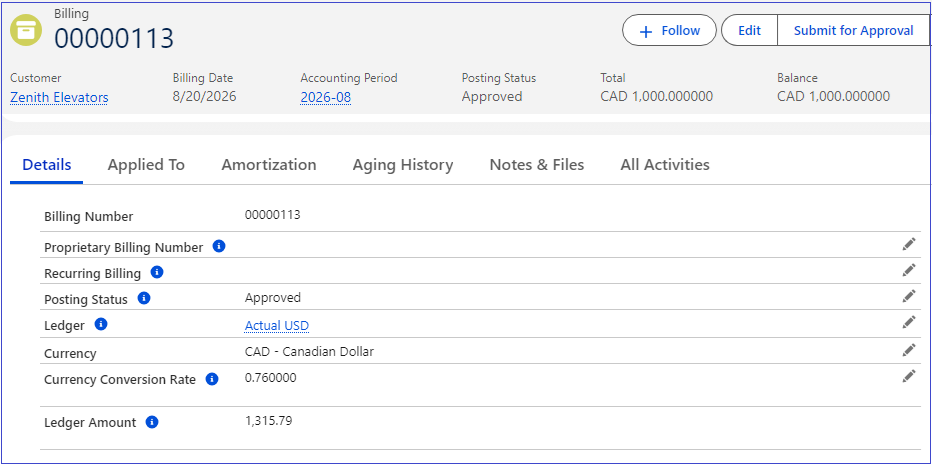
Task: Open the Amortization tab
Action: pyautogui.click(x=269, y=165)
